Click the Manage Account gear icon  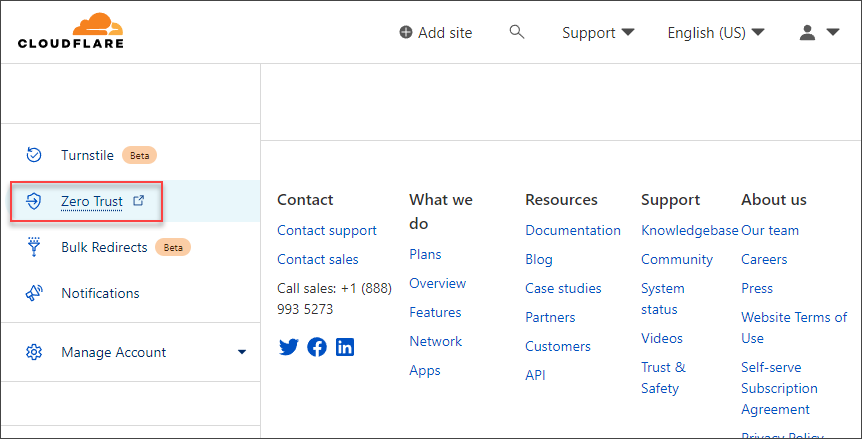(x=34, y=352)
